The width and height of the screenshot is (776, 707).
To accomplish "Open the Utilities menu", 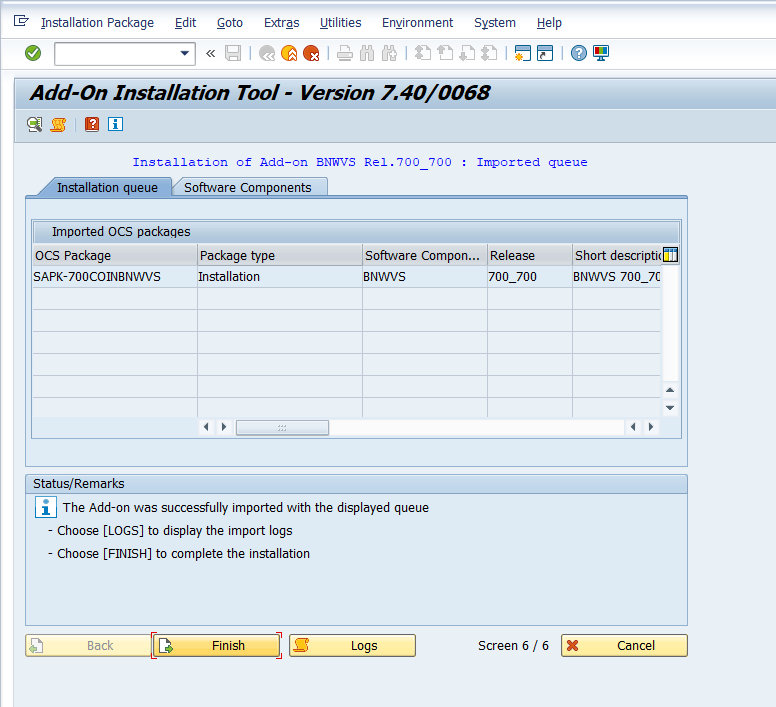I will tap(340, 22).
